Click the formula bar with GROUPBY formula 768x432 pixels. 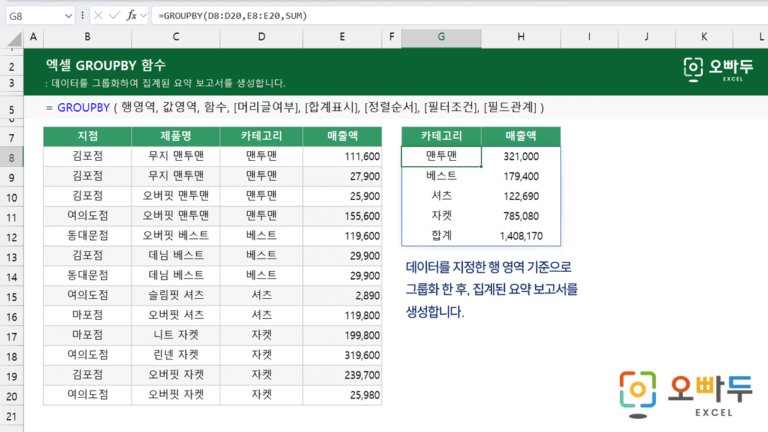[x=460, y=16]
